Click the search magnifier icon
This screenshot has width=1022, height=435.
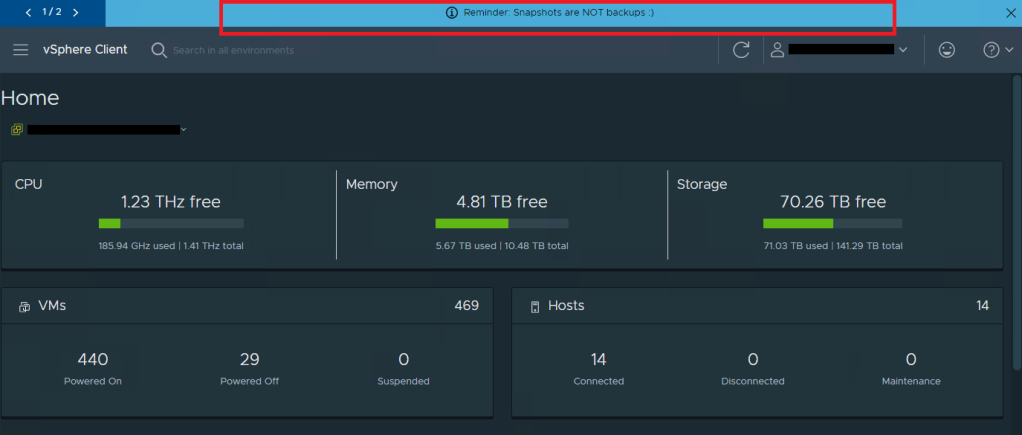tap(159, 50)
